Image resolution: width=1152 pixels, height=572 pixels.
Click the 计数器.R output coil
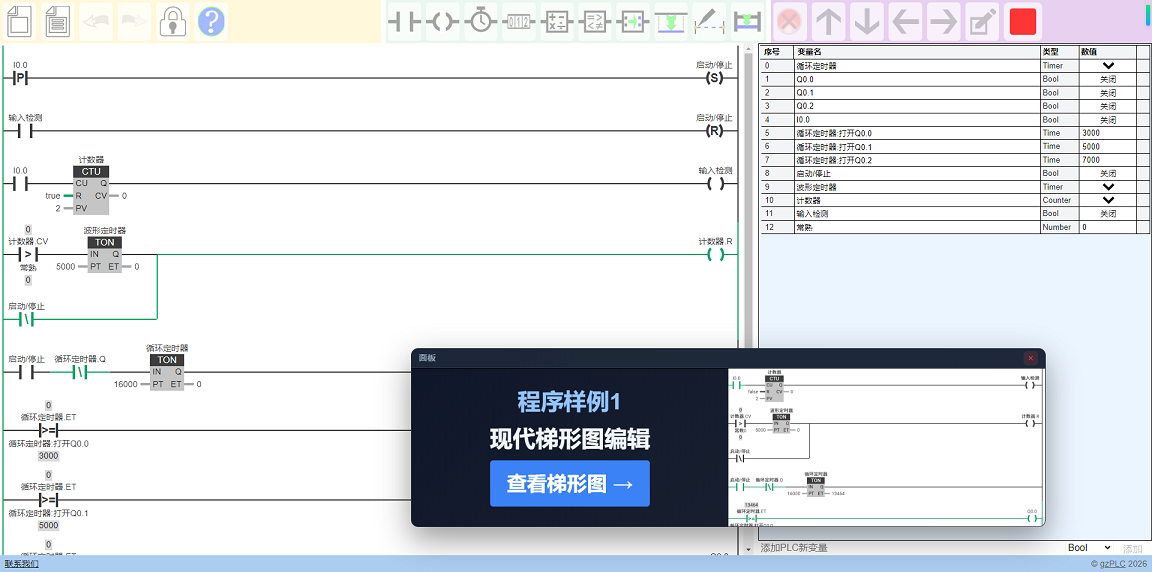[x=715, y=254]
